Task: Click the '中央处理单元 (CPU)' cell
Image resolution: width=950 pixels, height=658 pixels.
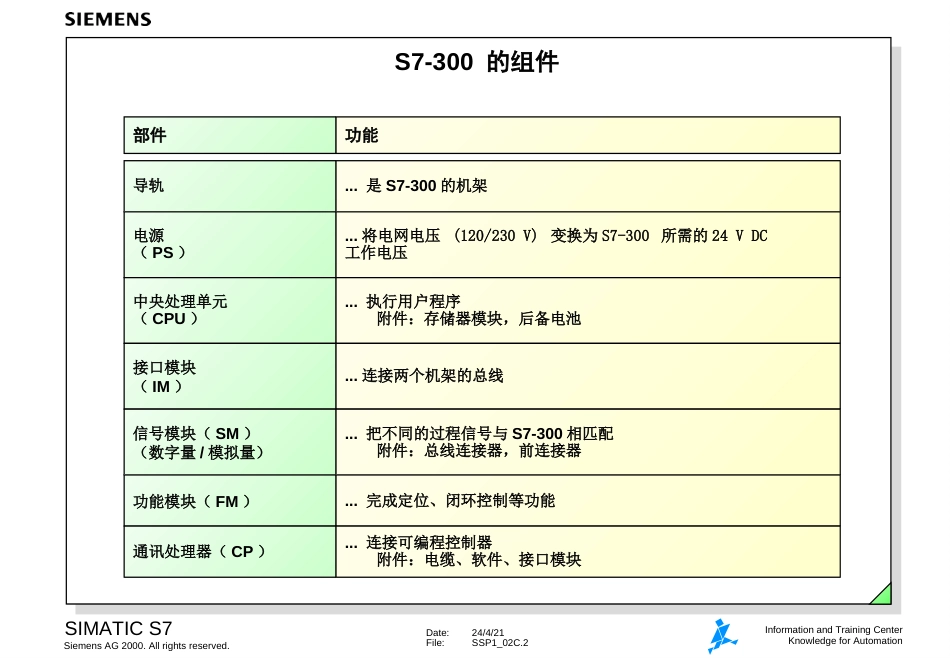Action: point(230,310)
